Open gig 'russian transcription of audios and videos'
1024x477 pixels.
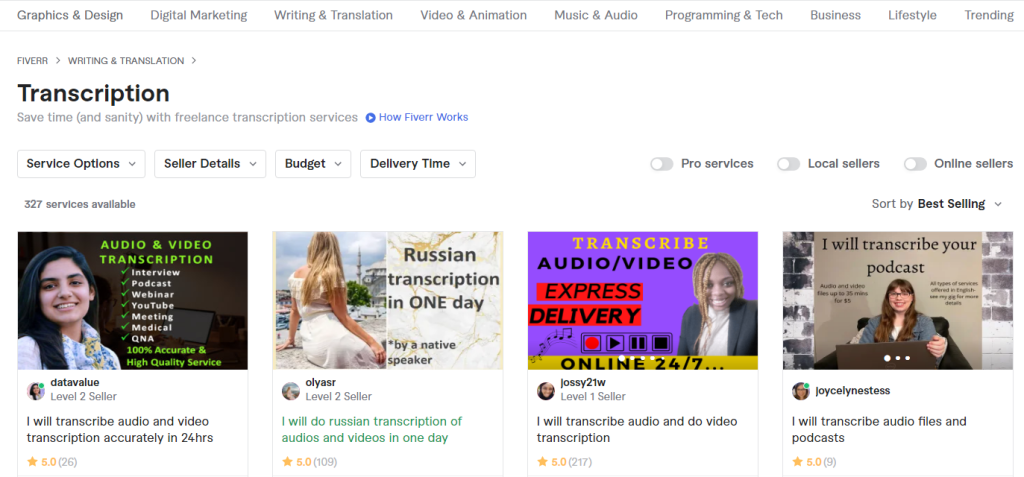(372, 429)
